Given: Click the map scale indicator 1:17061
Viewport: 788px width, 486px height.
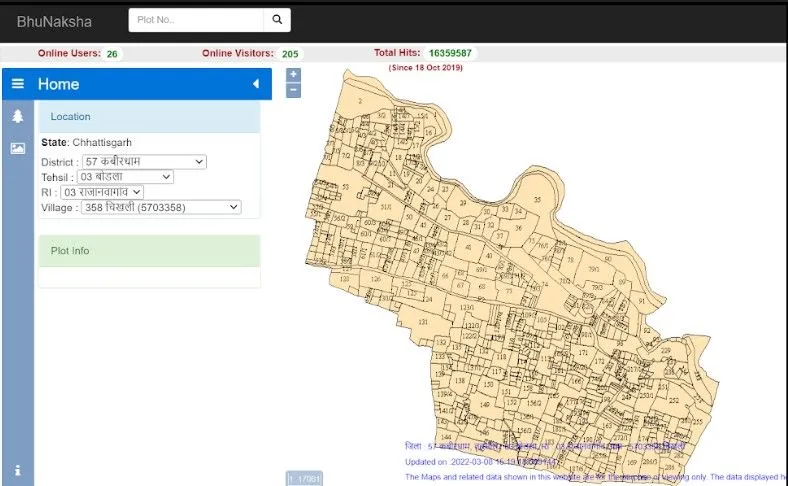Looking at the screenshot, I should tap(304, 478).
